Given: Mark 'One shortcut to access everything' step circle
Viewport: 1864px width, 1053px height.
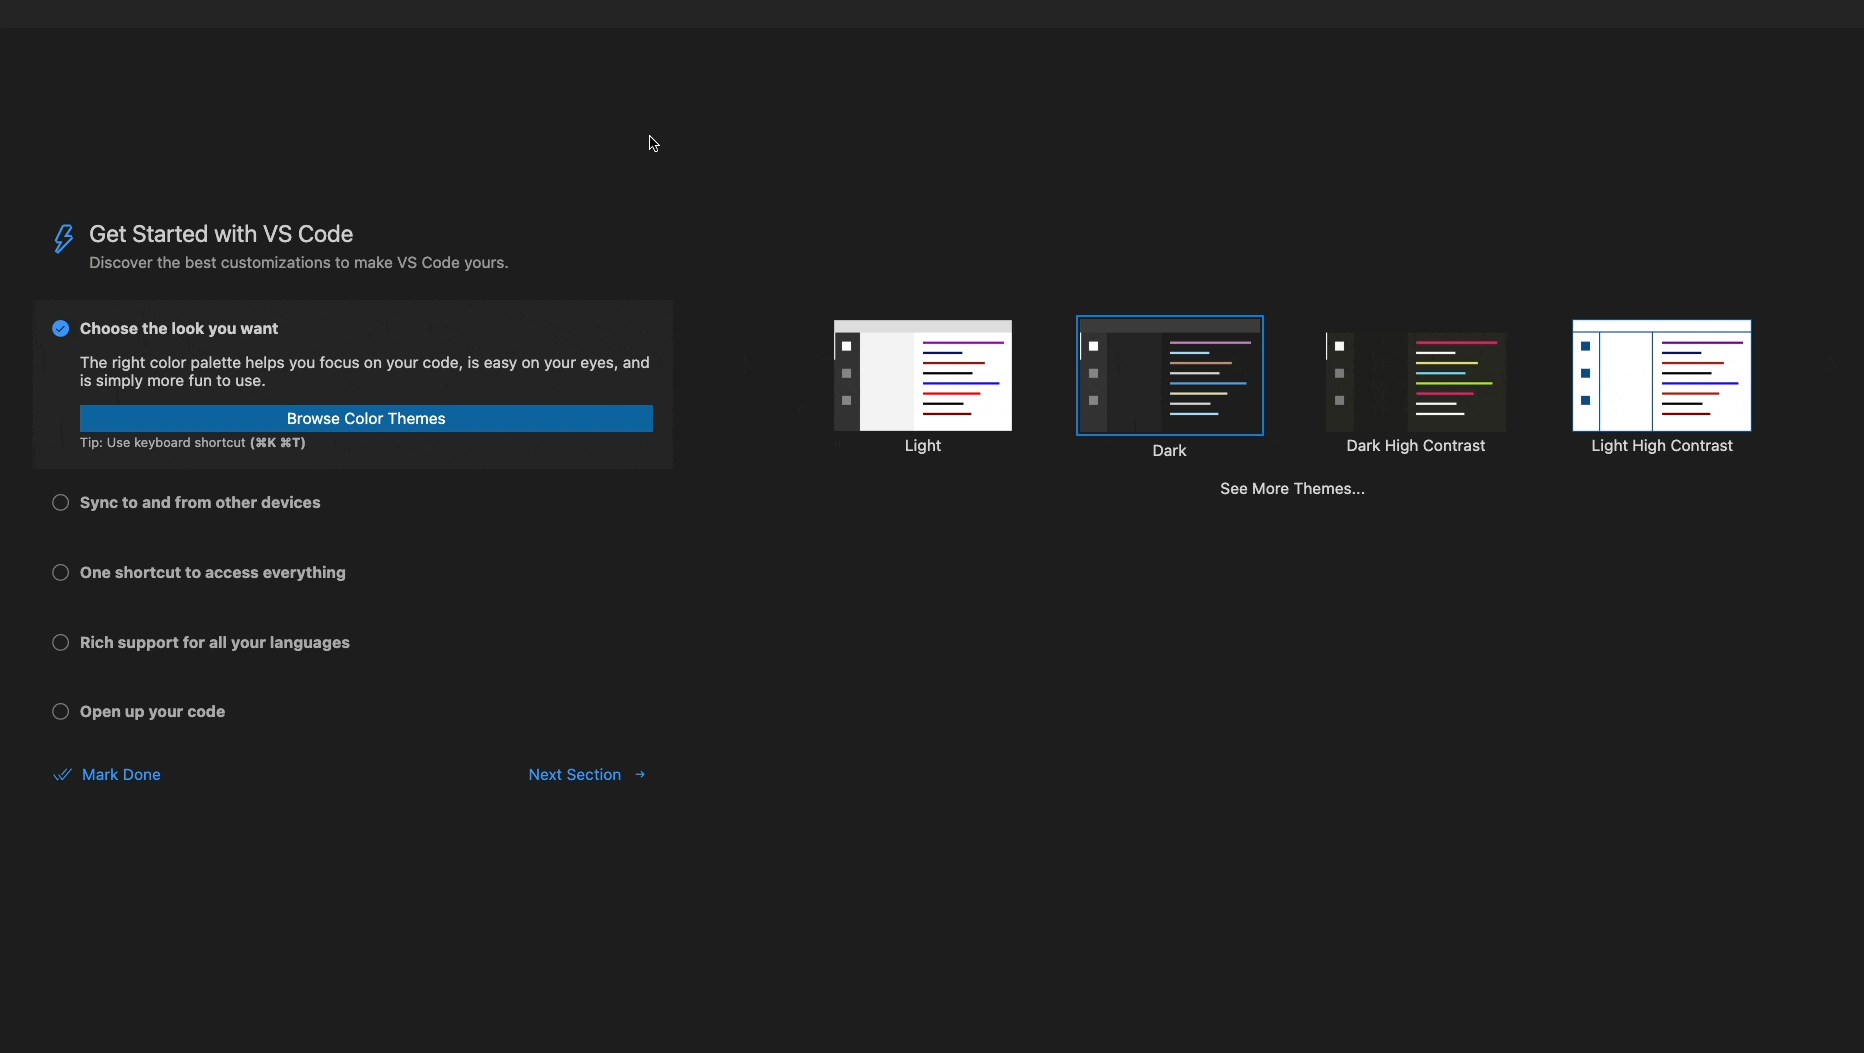Looking at the screenshot, I should 61,573.
